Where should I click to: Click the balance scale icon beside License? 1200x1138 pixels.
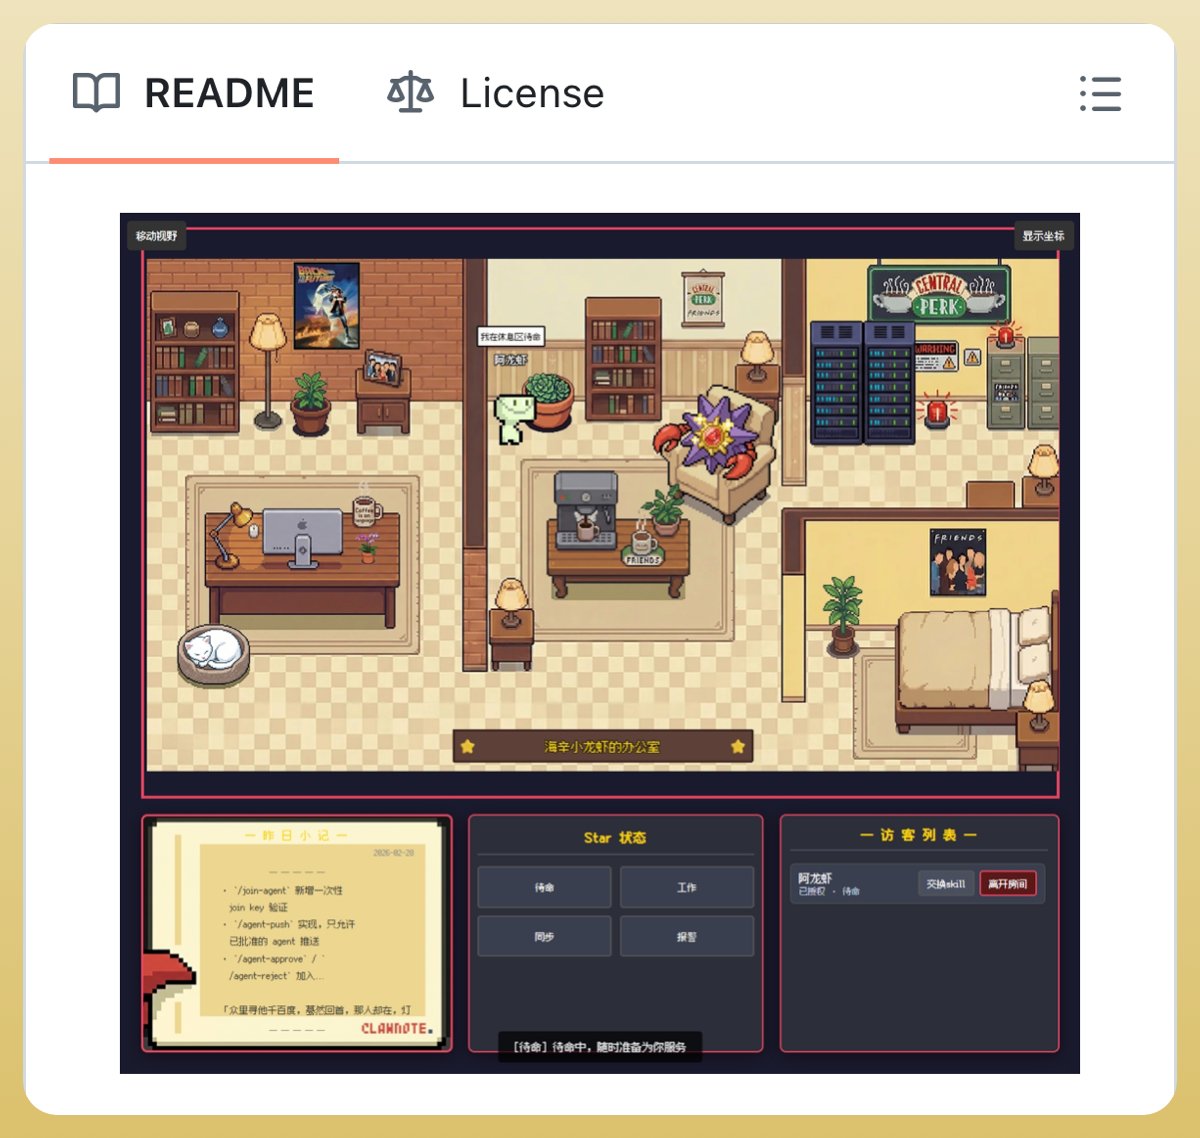pos(410,93)
